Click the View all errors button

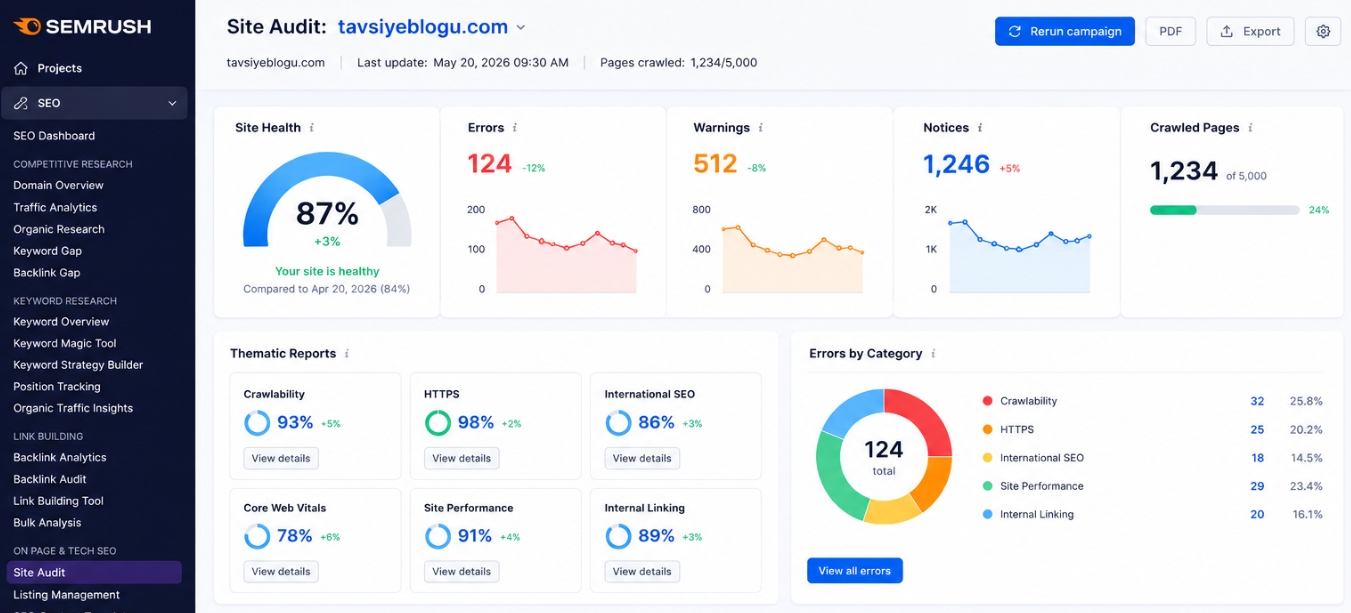[x=855, y=571]
